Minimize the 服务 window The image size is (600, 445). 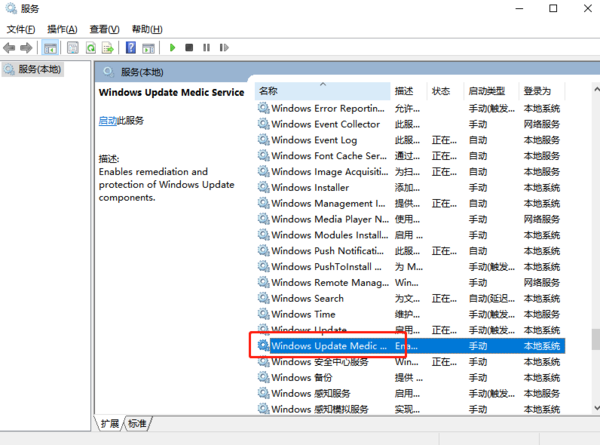coord(519,8)
